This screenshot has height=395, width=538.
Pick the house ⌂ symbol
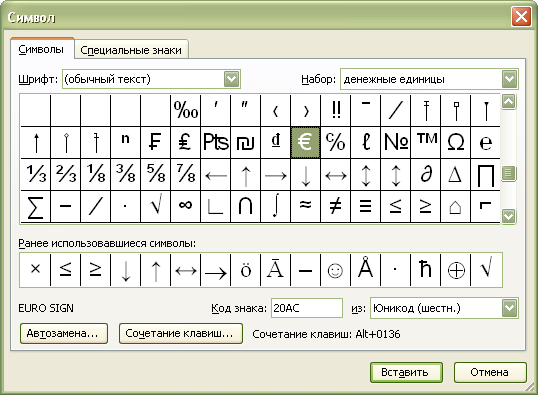tap(456, 207)
